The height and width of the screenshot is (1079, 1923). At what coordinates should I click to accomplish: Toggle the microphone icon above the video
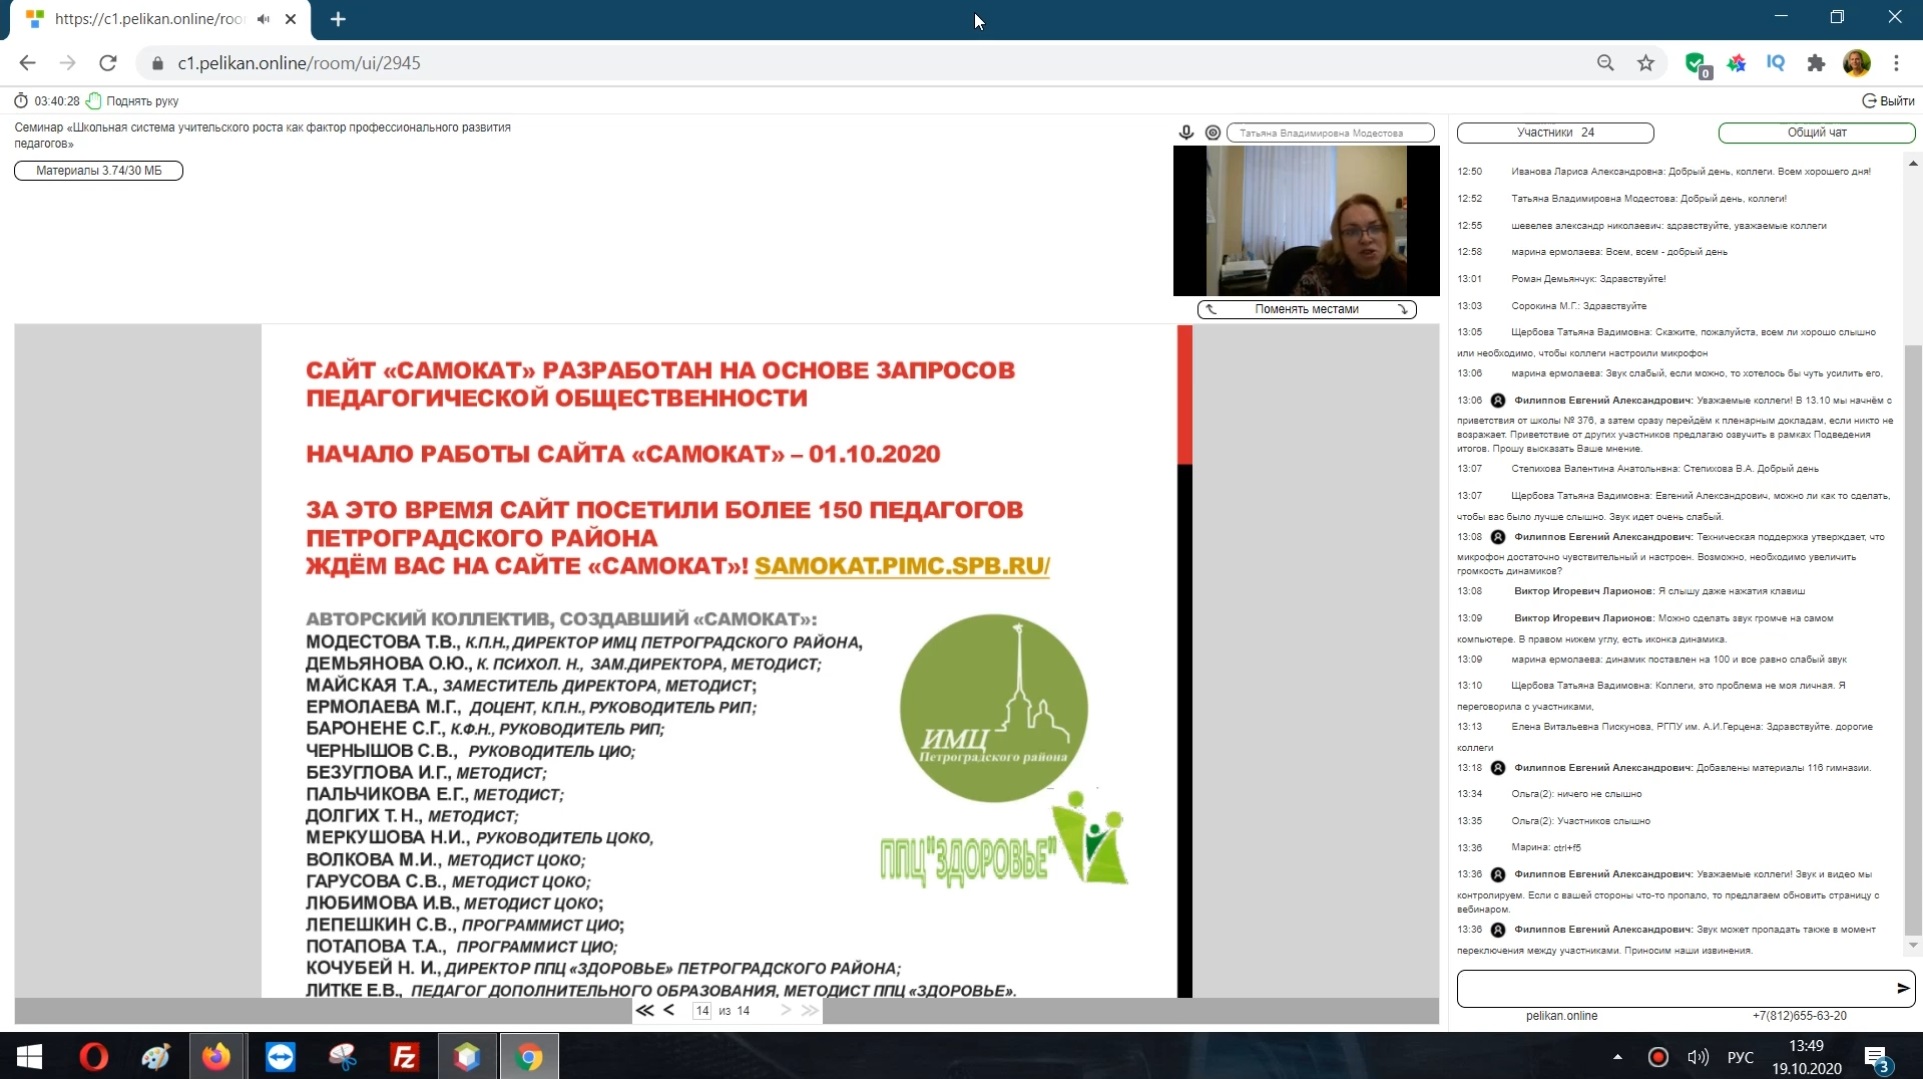point(1186,132)
